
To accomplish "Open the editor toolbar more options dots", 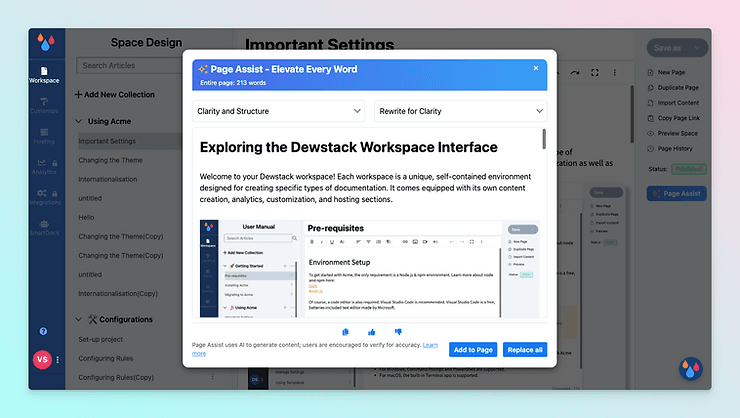I will pos(614,73).
